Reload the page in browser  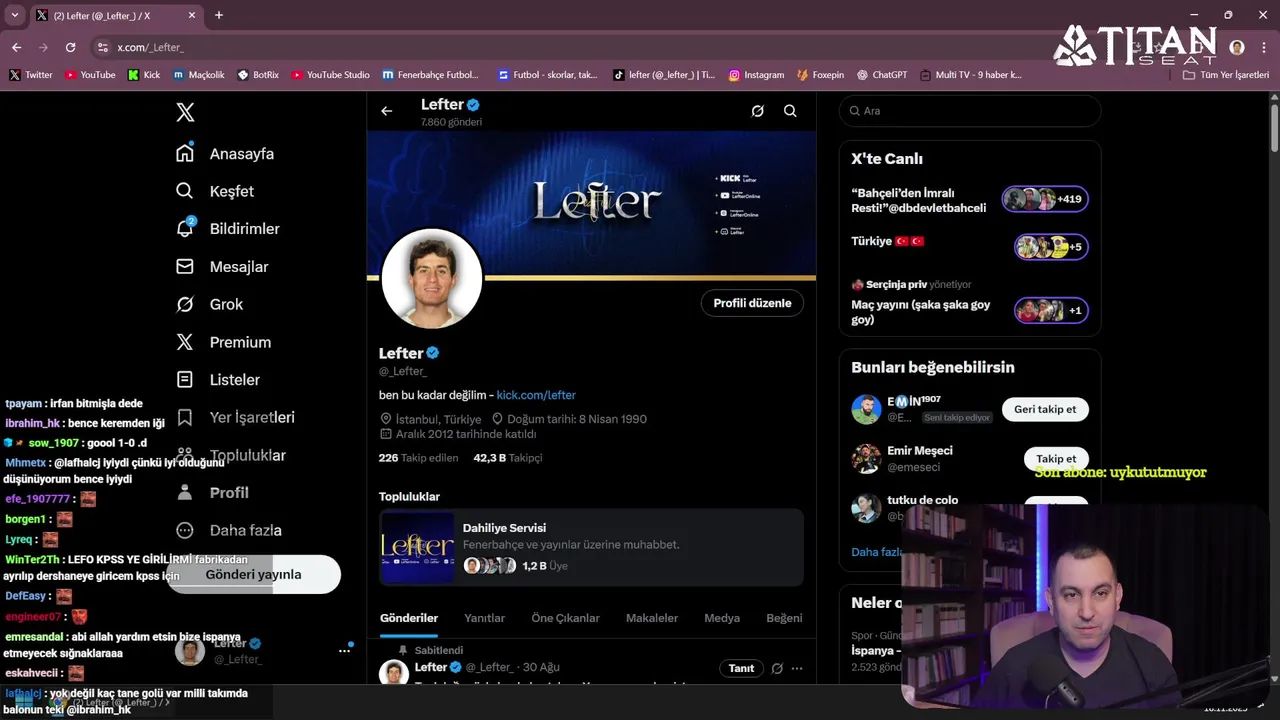coord(70,47)
